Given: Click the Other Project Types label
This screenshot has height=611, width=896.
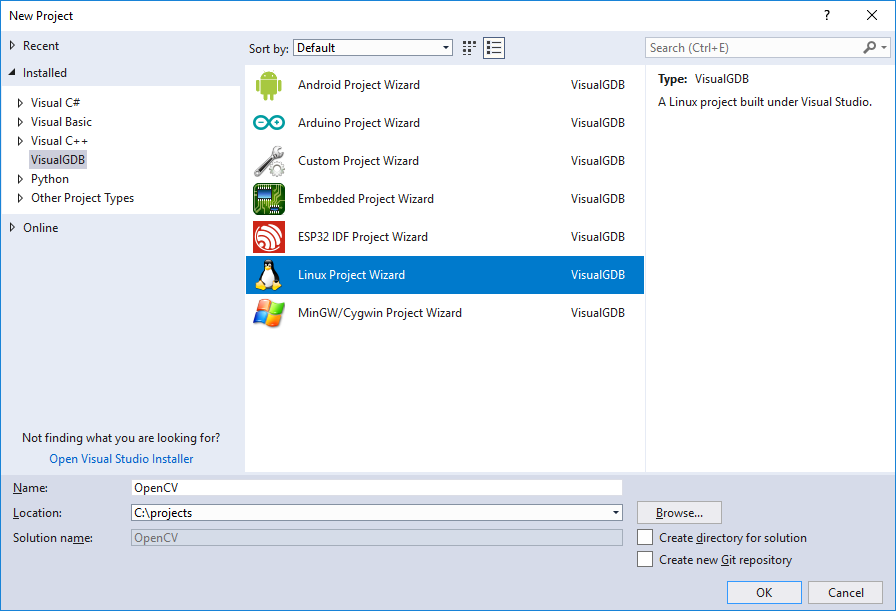Looking at the screenshot, I should 82,198.
